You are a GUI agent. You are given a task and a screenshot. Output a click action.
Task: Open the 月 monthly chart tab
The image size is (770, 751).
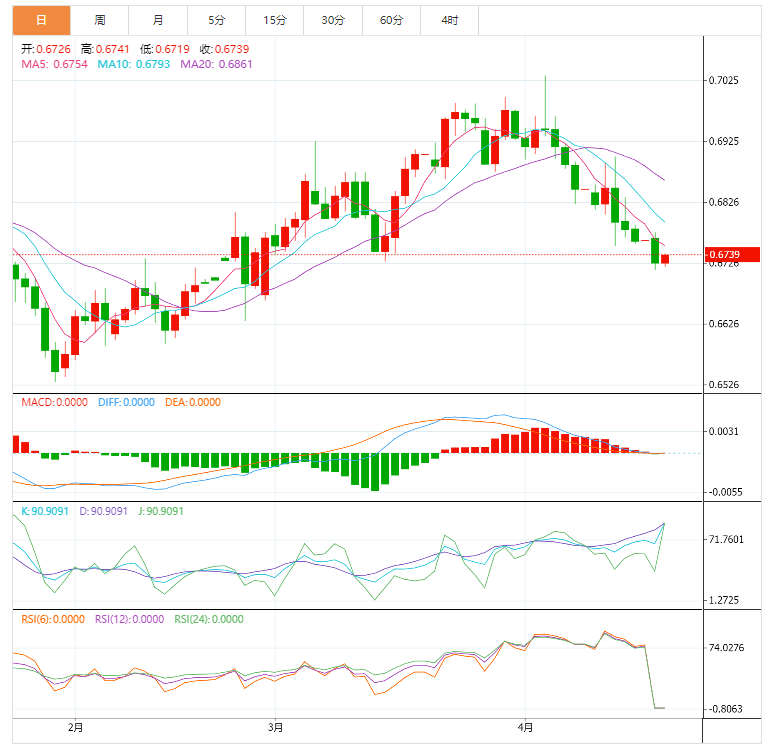point(159,20)
